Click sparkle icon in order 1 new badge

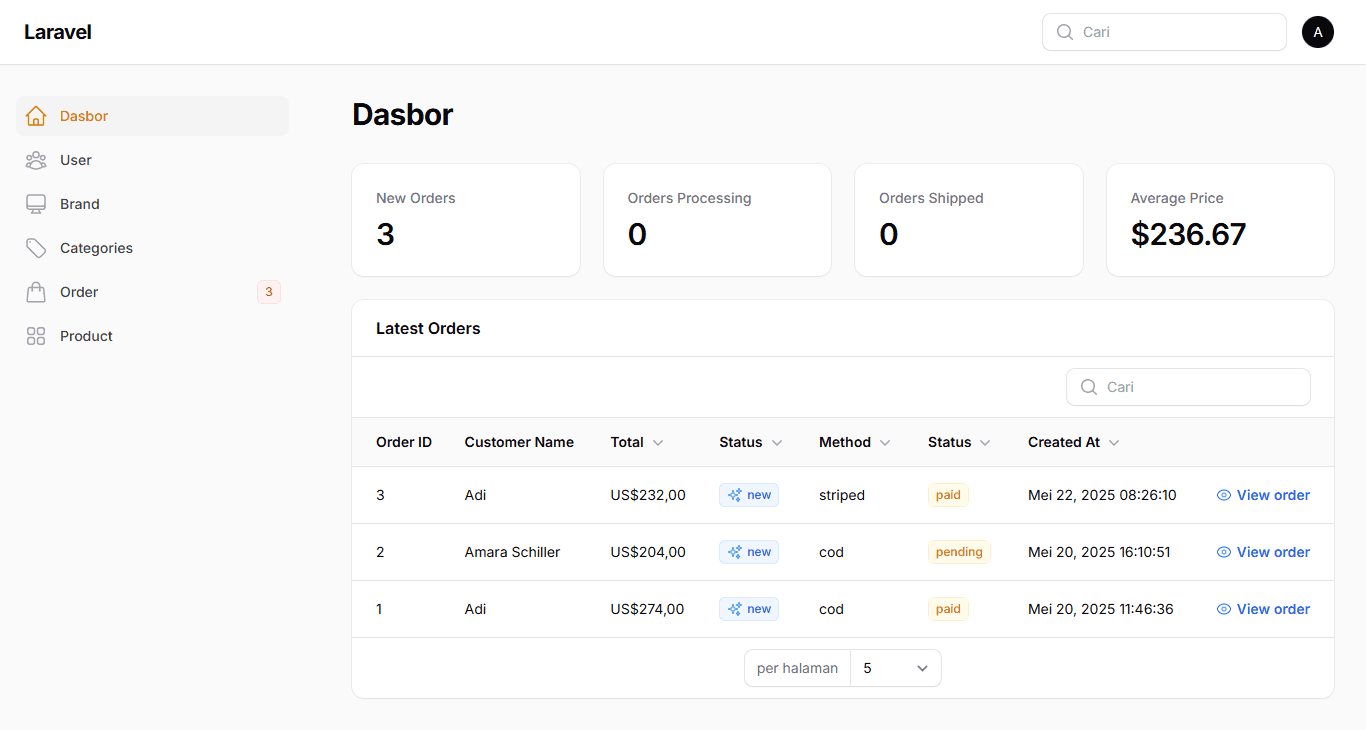tap(735, 609)
